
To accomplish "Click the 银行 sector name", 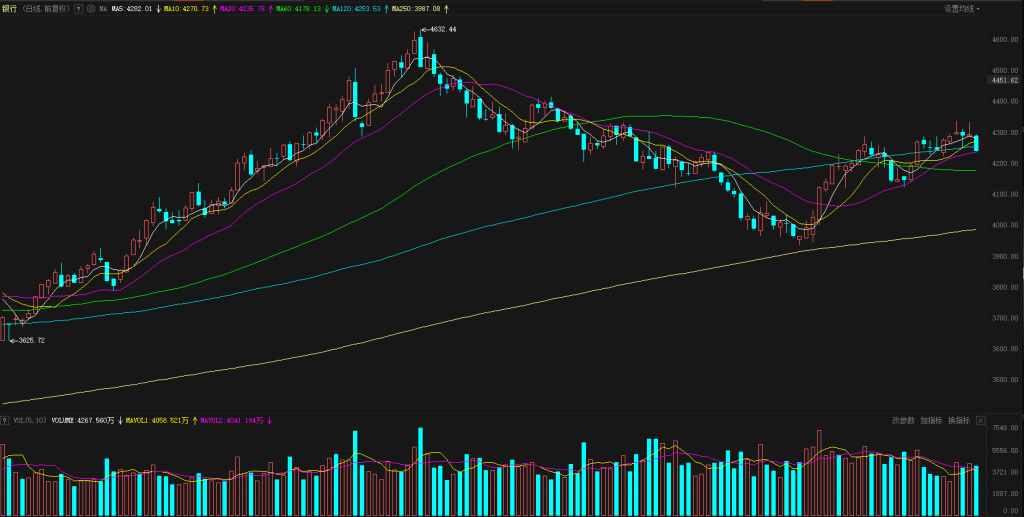I will 10,8.
